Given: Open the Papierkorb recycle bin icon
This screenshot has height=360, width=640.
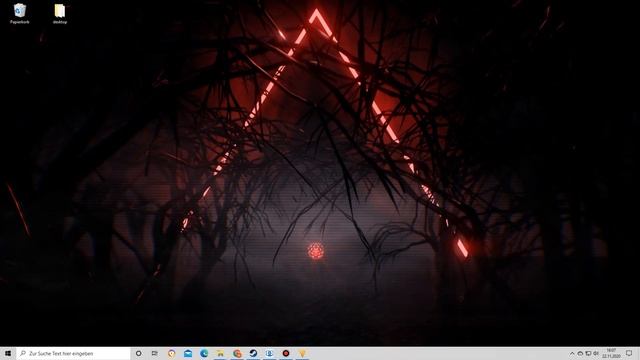Looking at the screenshot, I should click(20, 13).
